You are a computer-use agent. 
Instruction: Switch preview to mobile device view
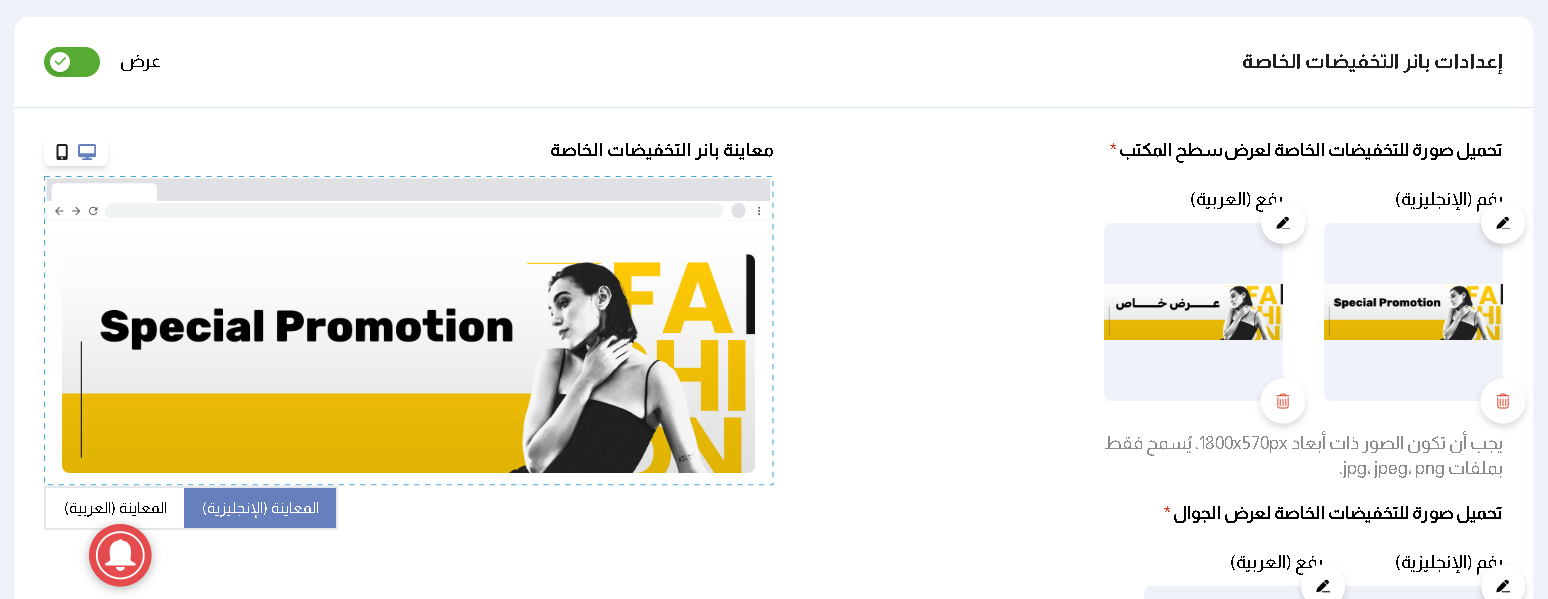click(x=62, y=152)
